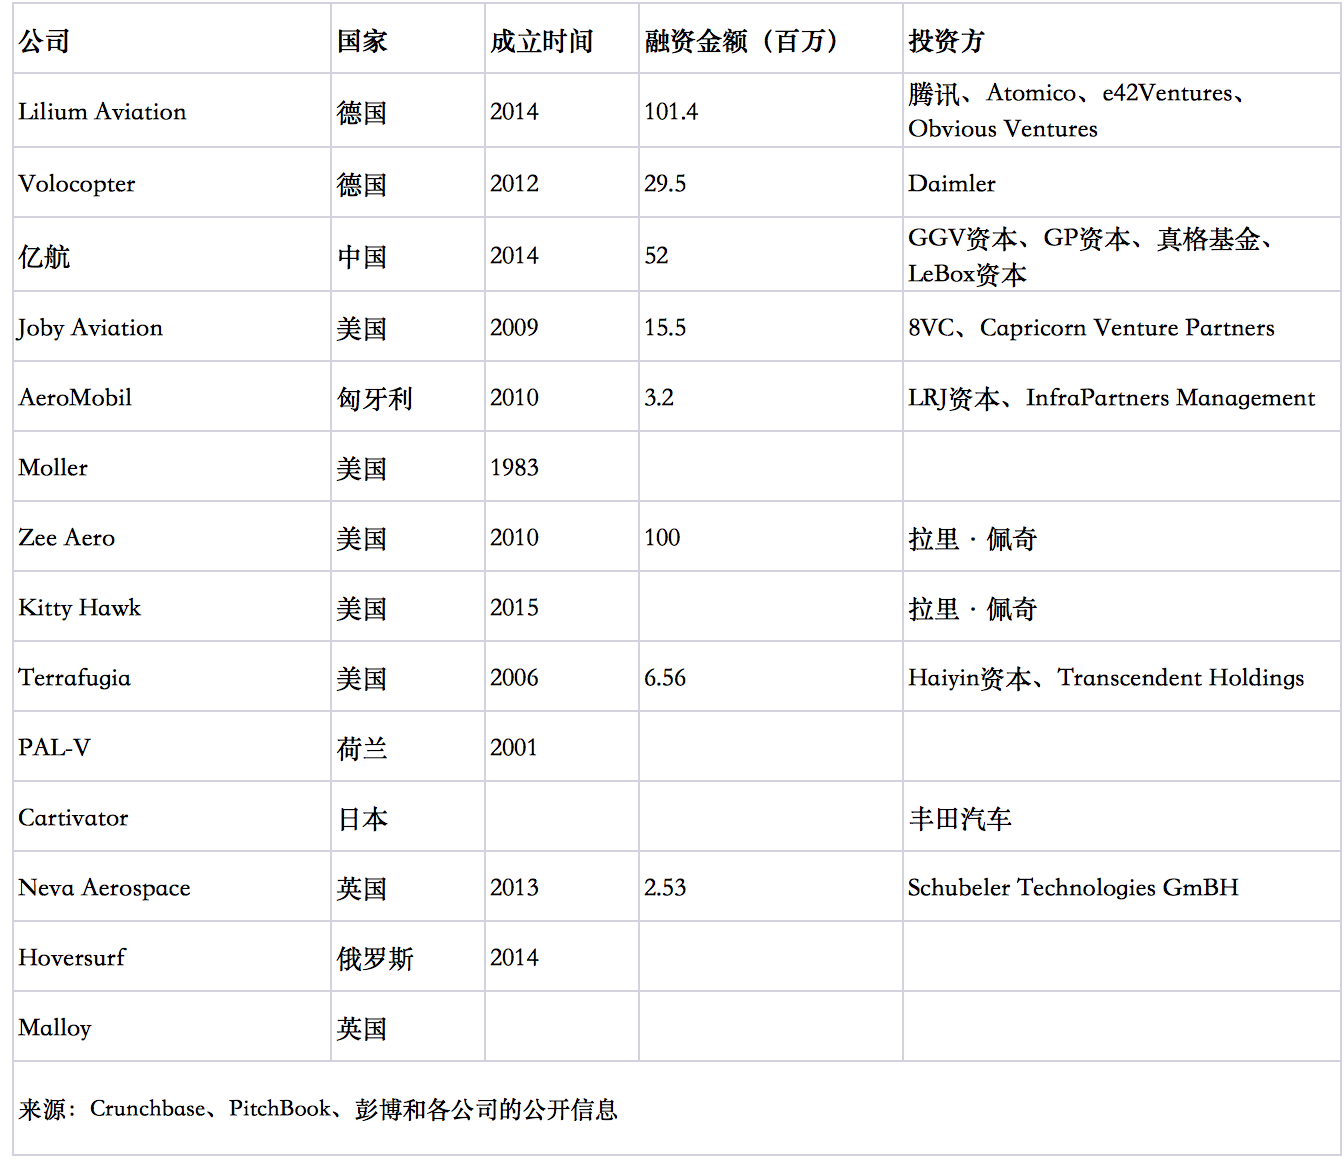Click the 2001 founding year for PAL-V
1344x1160 pixels.
tap(513, 747)
